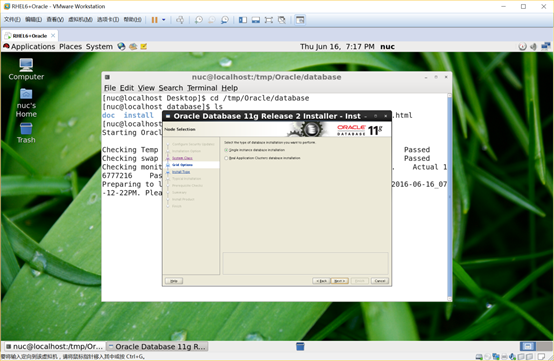The height and width of the screenshot is (361, 554).
Task: Click the take snapshot toolbar icon
Action: (199, 20)
